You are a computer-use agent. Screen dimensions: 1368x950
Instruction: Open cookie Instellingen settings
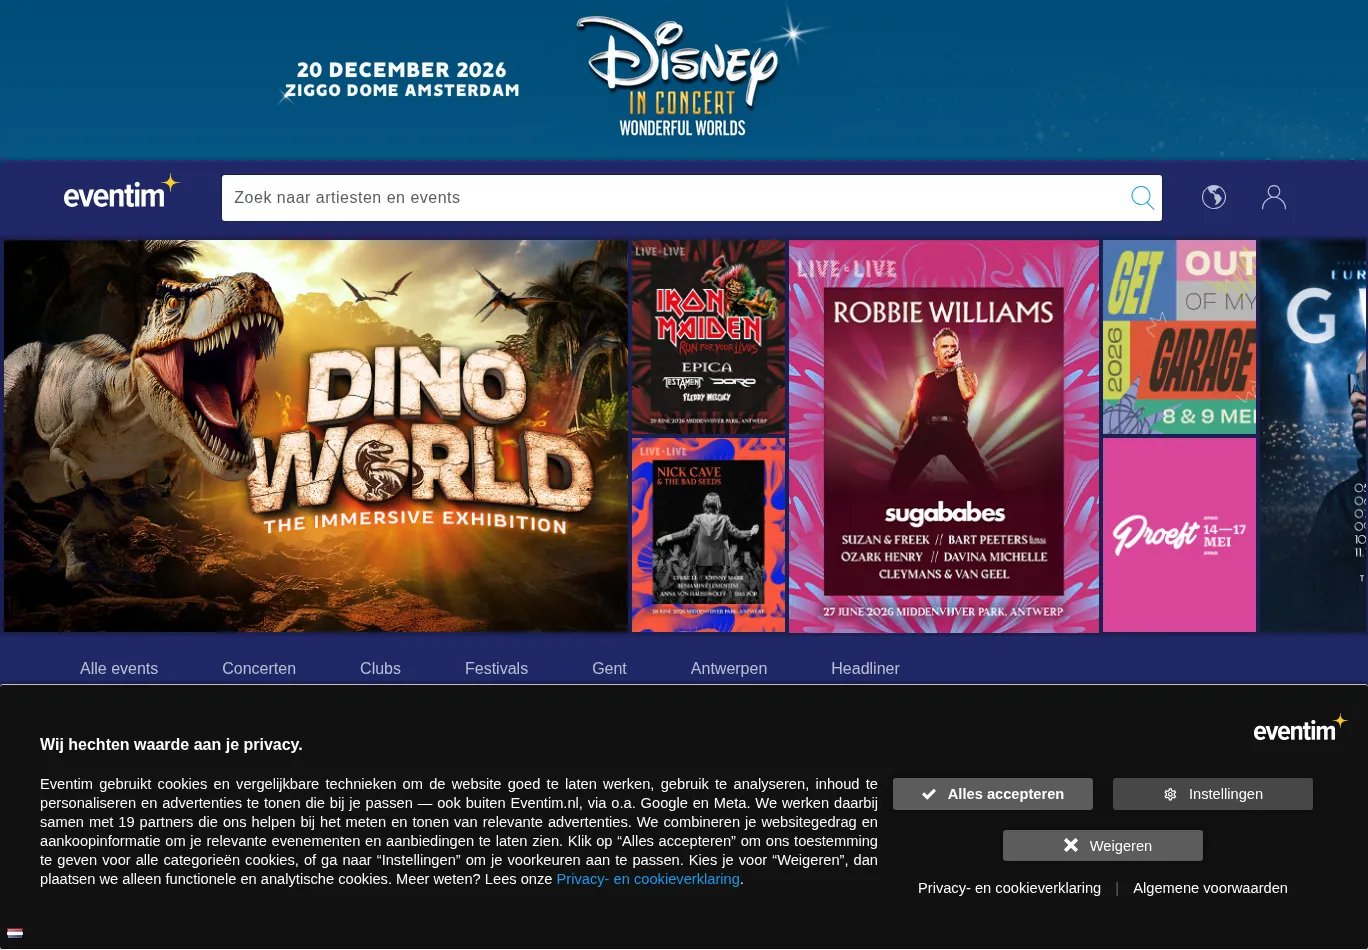[1212, 794]
